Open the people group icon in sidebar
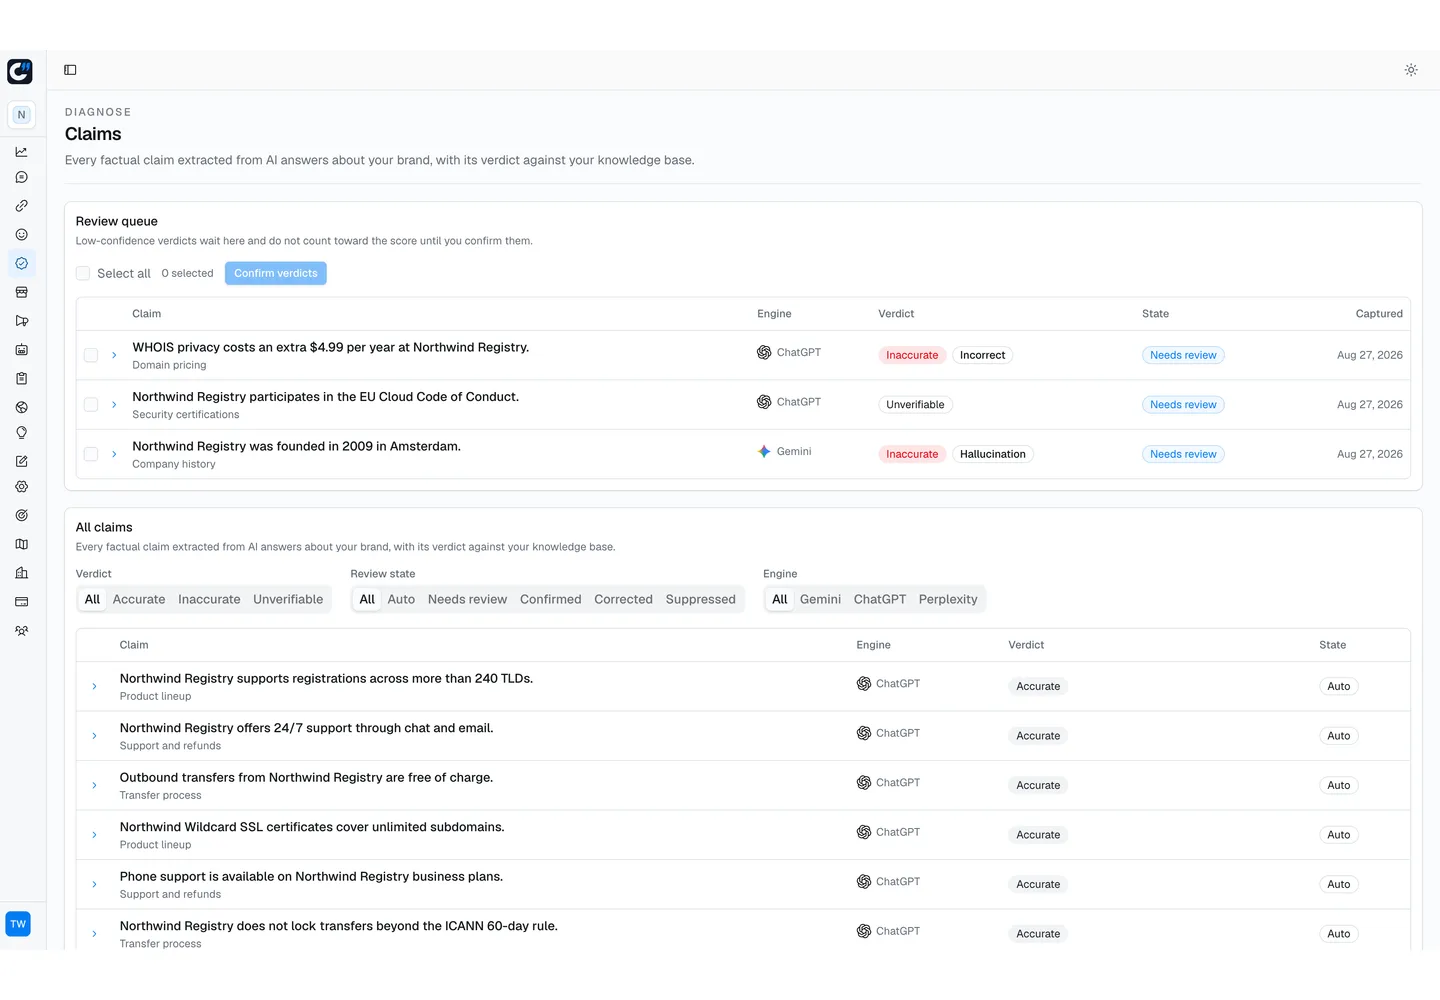The height and width of the screenshot is (1000, 1440). pyautogui.click(x=21, y=631)
